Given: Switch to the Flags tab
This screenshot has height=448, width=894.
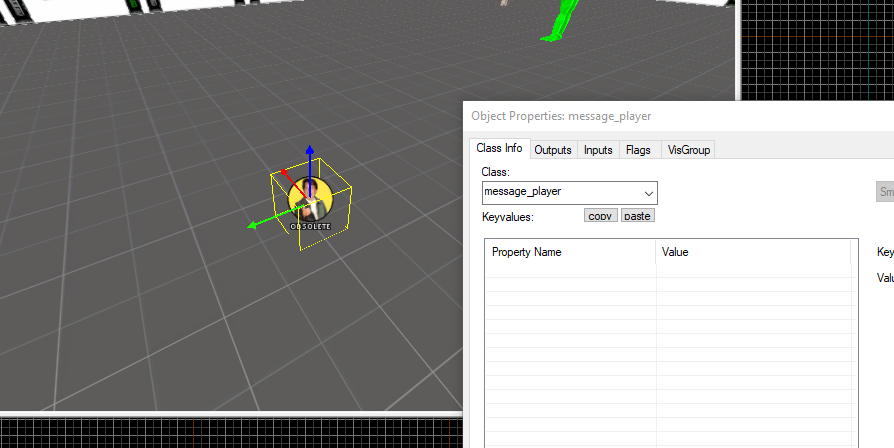Looking at the screenshot, I should (x=638, y=150).
